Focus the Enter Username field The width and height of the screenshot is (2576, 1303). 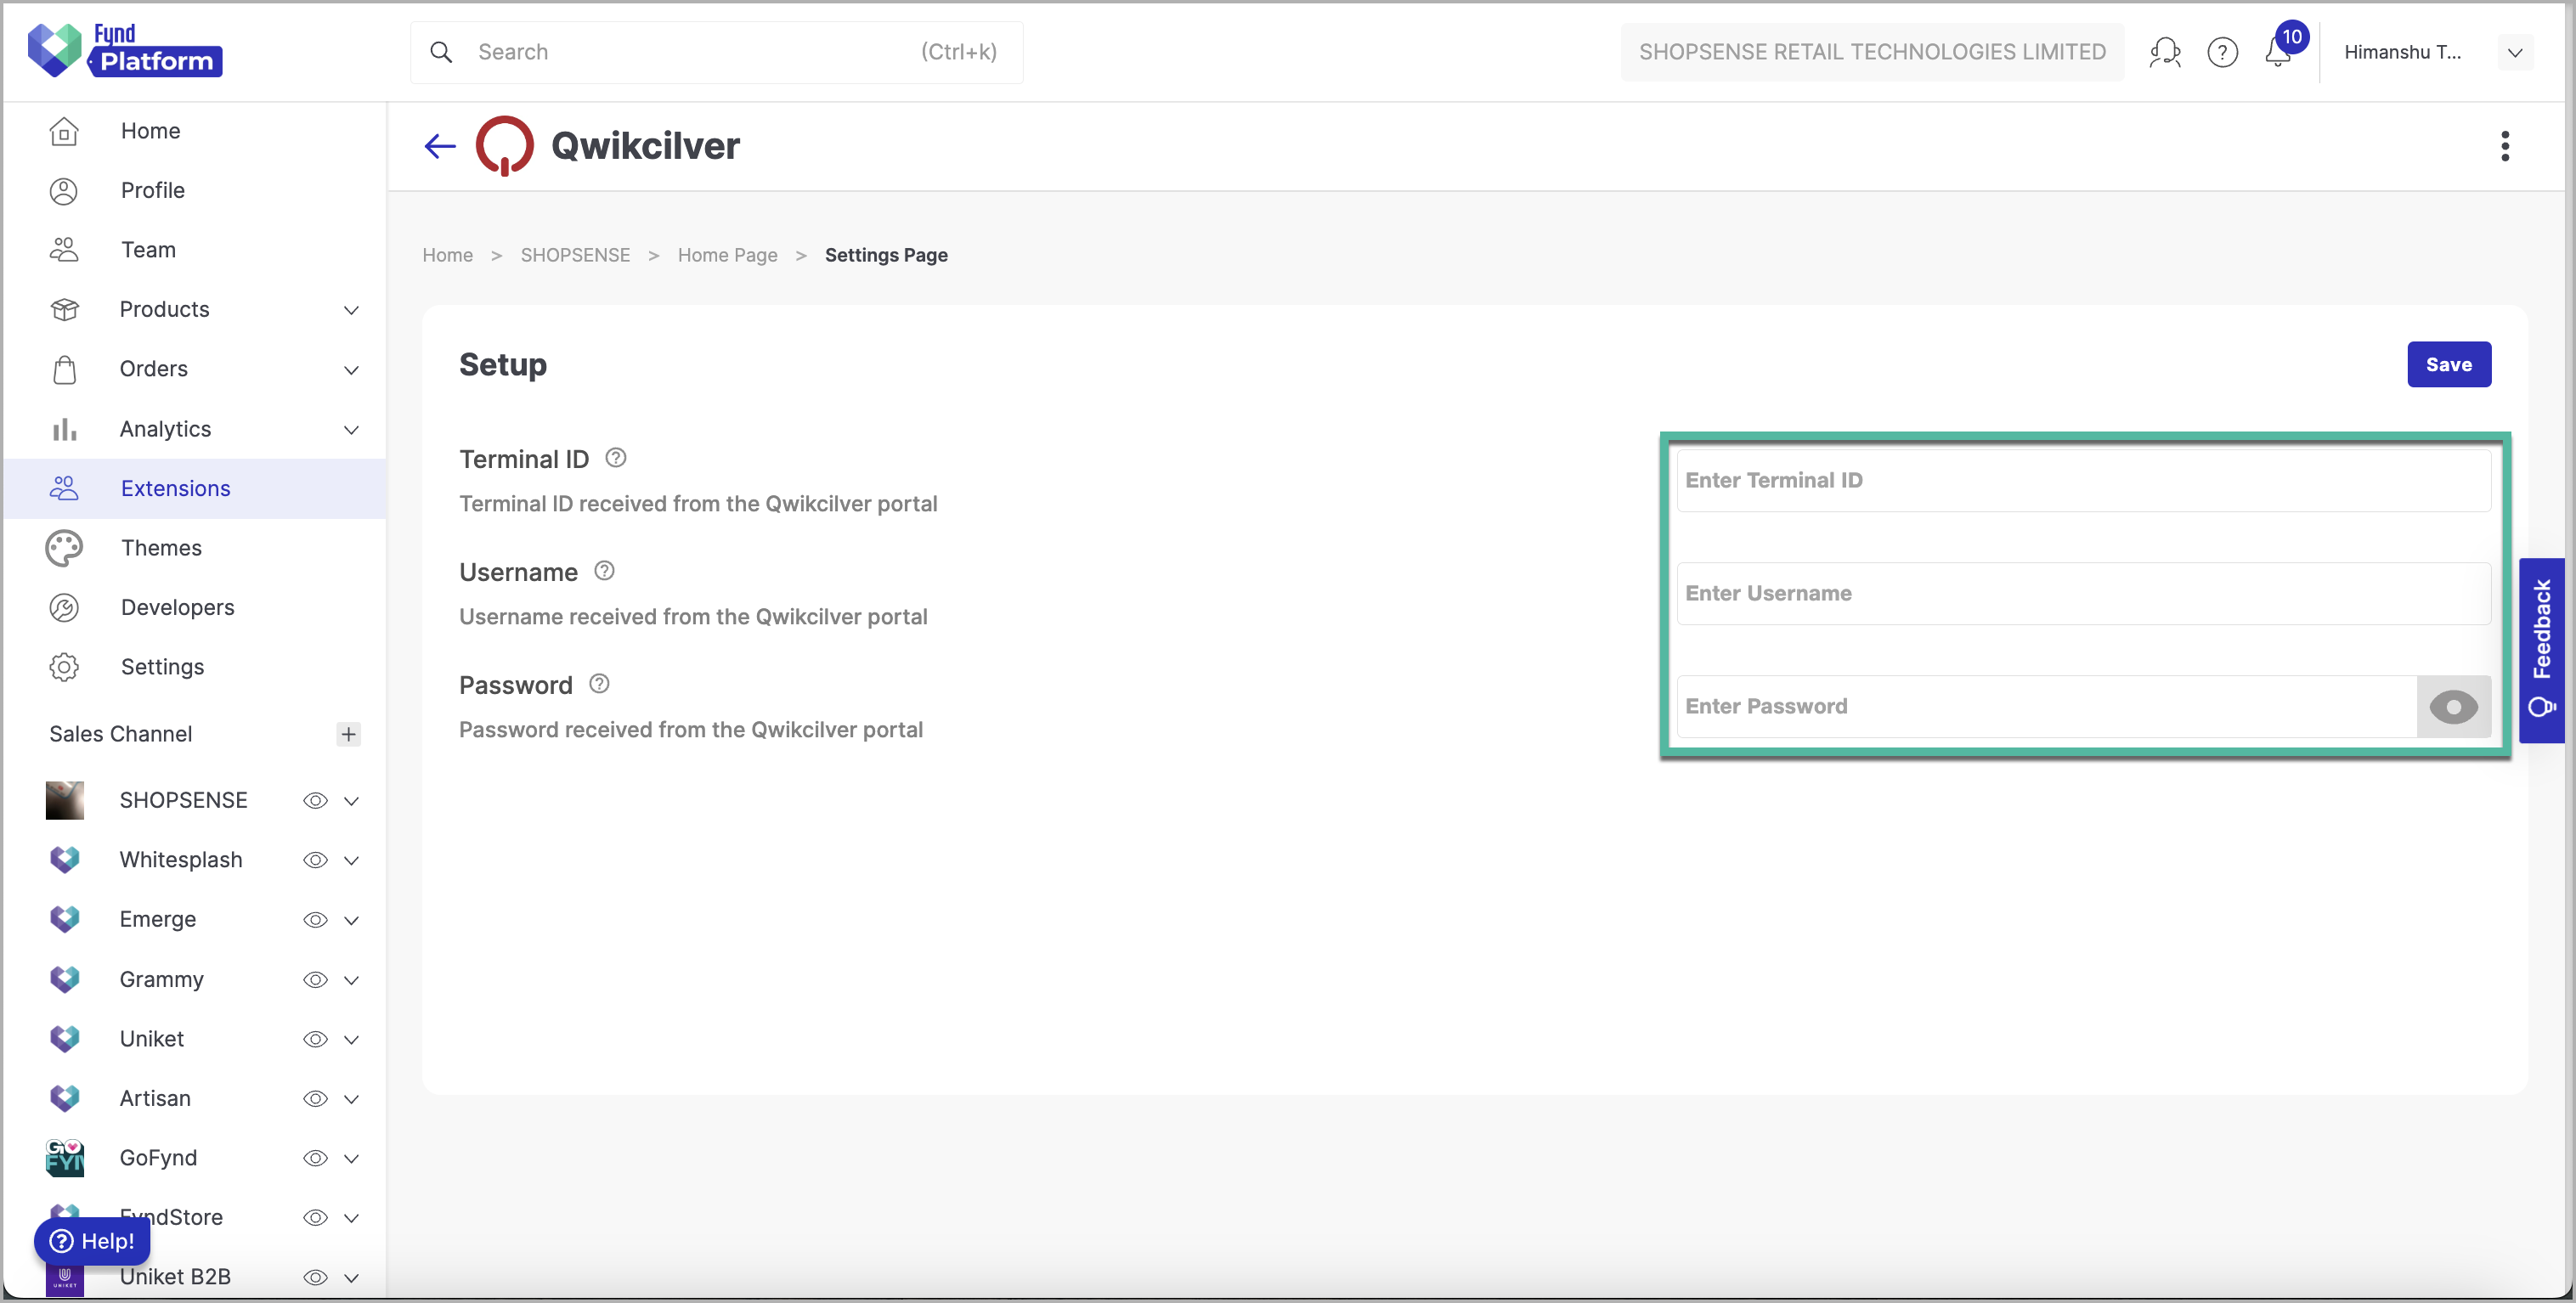tap(2084, 593)
